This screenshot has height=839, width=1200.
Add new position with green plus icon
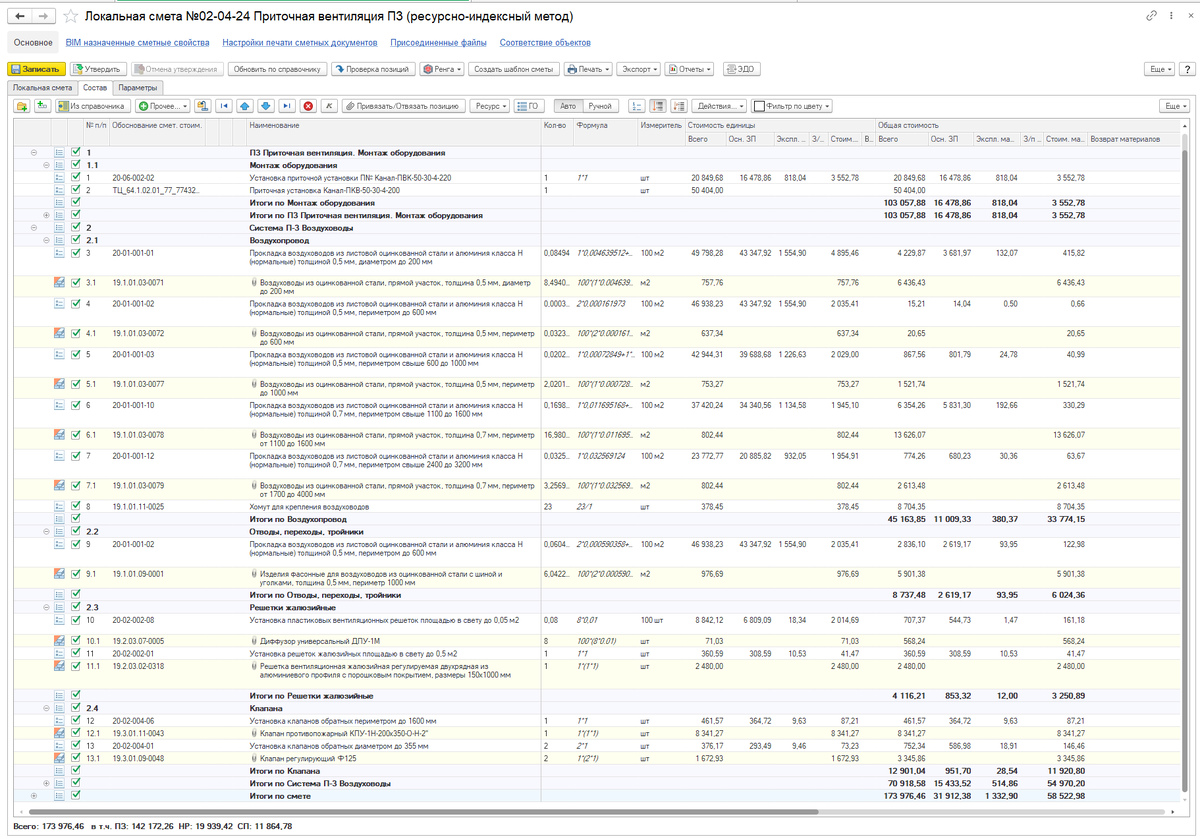pyautogui.click(x=43, y=105)
